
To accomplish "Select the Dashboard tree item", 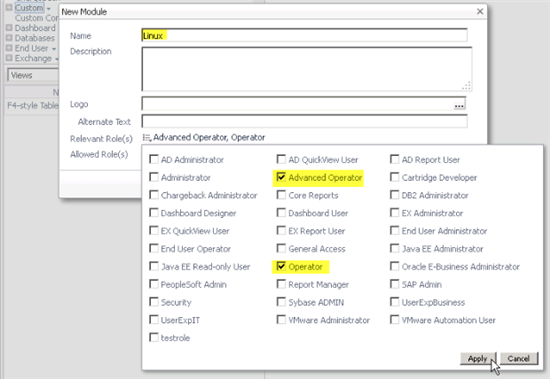I will [x=35, y=28].
